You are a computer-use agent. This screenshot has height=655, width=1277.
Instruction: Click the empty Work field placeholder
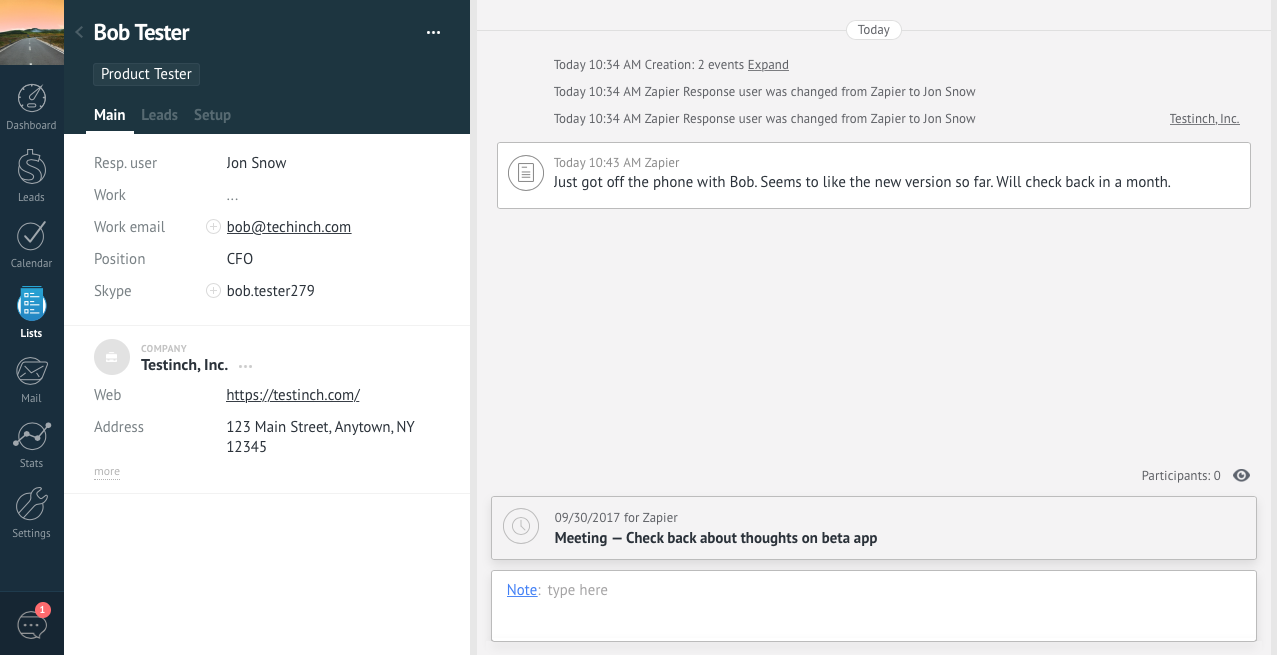(232, 195)
